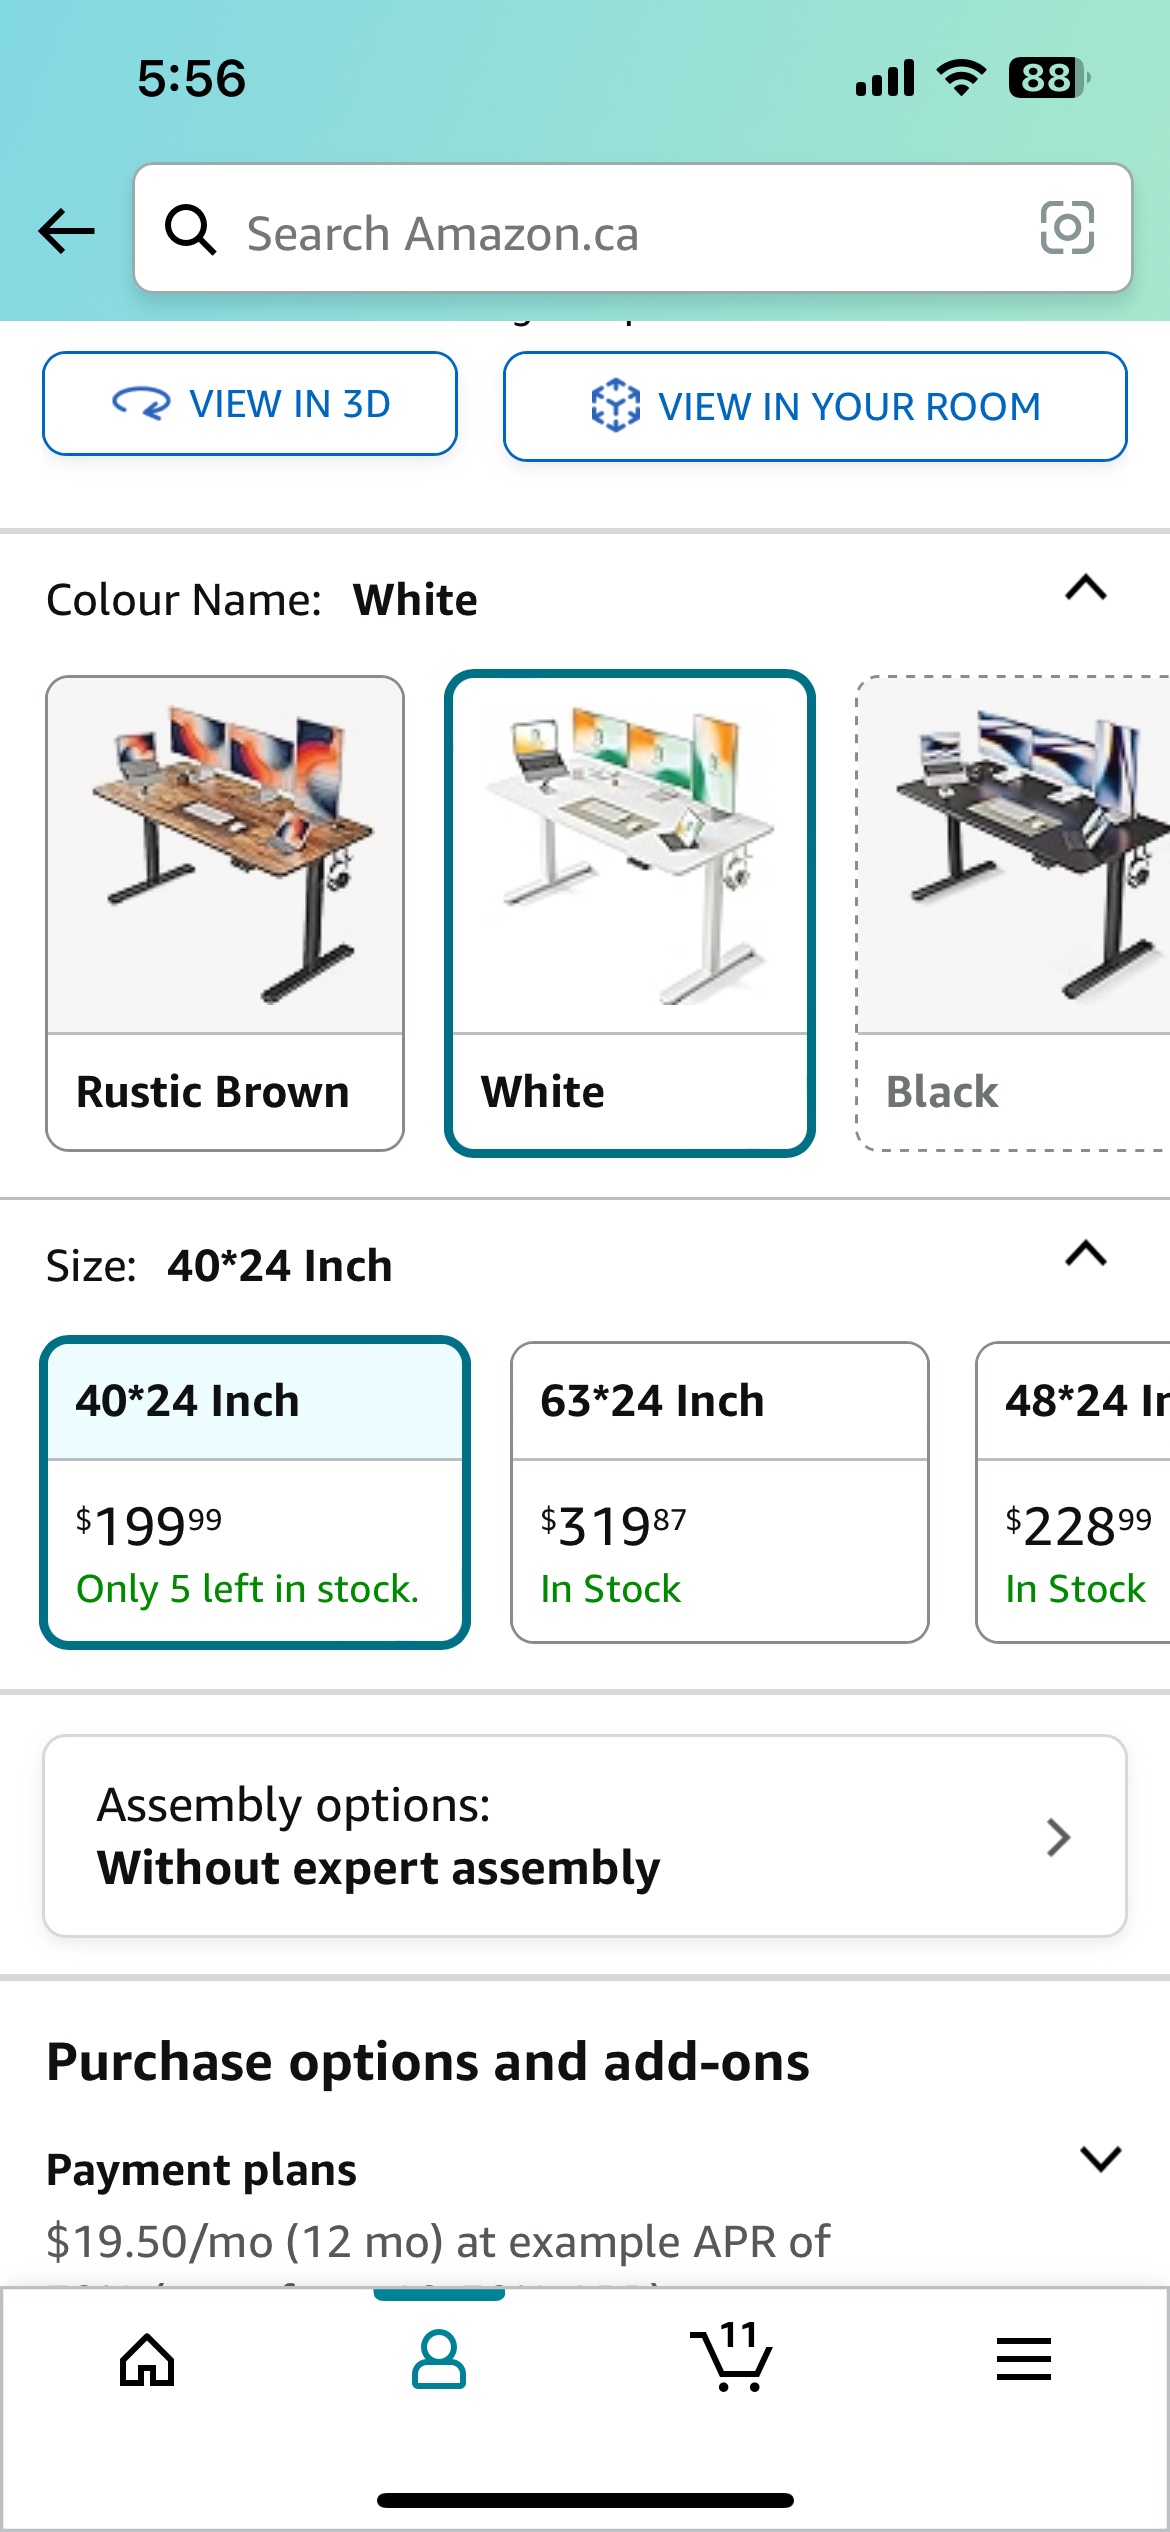The width and height of the screenshot is (1170, 2532).
Task: Select the 63*24 Inch size option
Action: [720, 1493]
